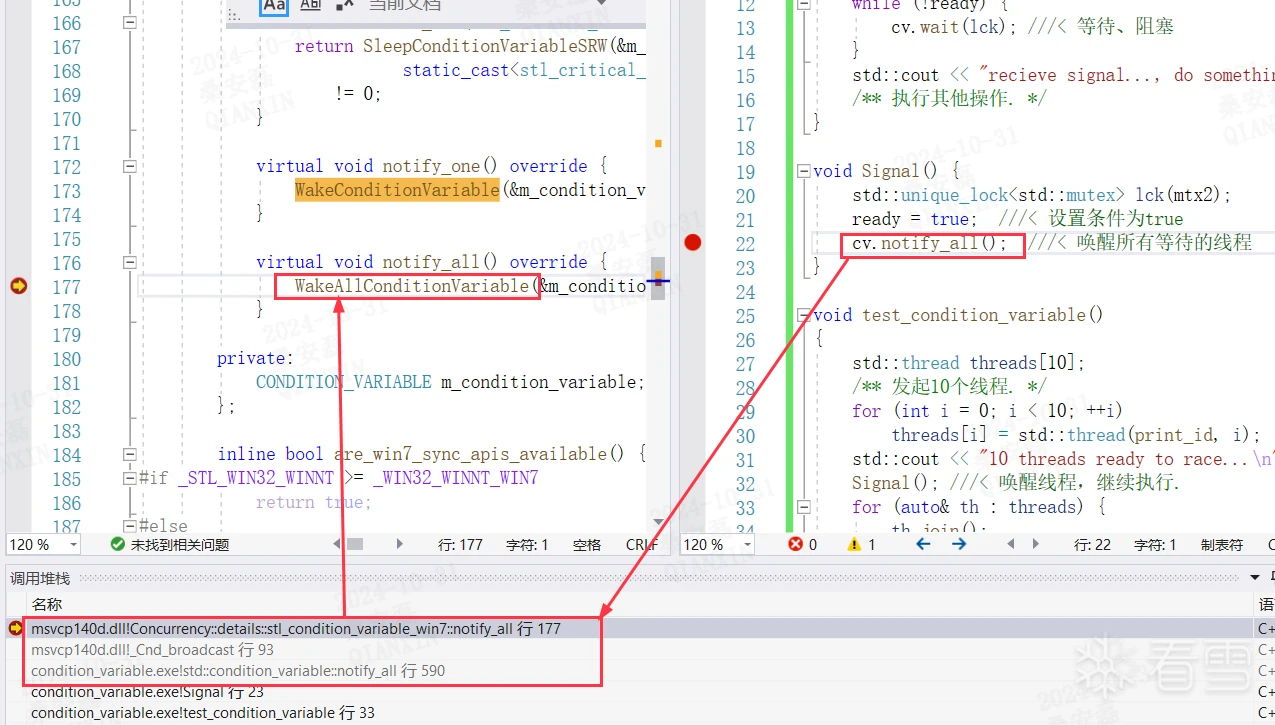Go to next issue blue right arrow

coord(959,544)
